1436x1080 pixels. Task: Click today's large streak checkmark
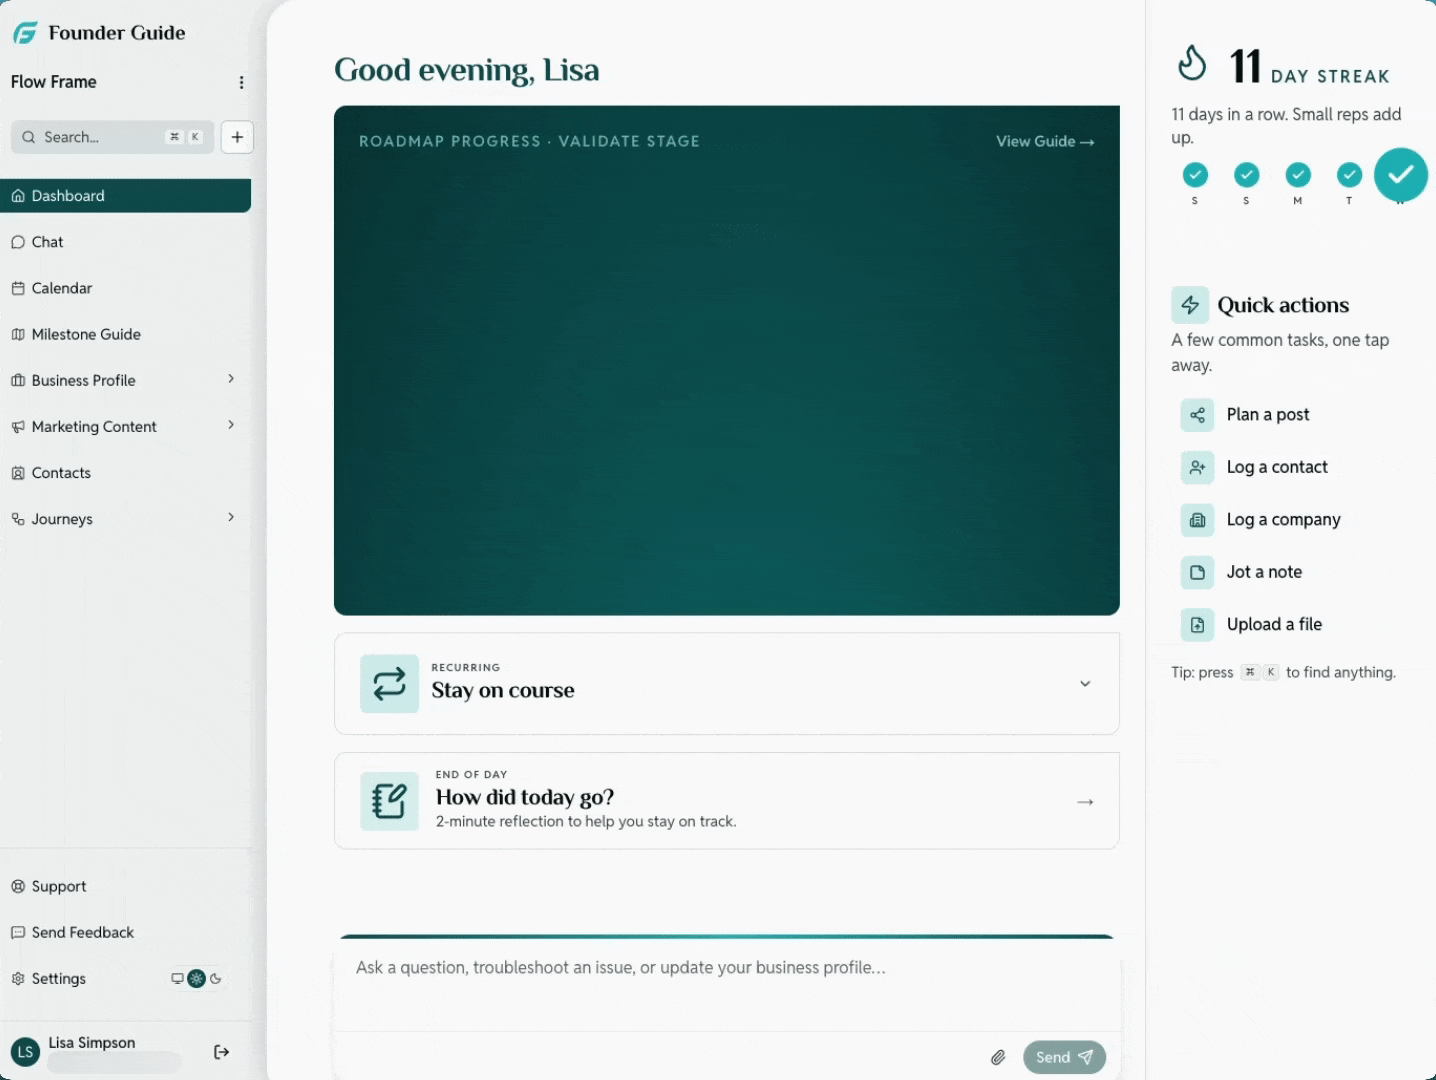(x=1401, y=175)
